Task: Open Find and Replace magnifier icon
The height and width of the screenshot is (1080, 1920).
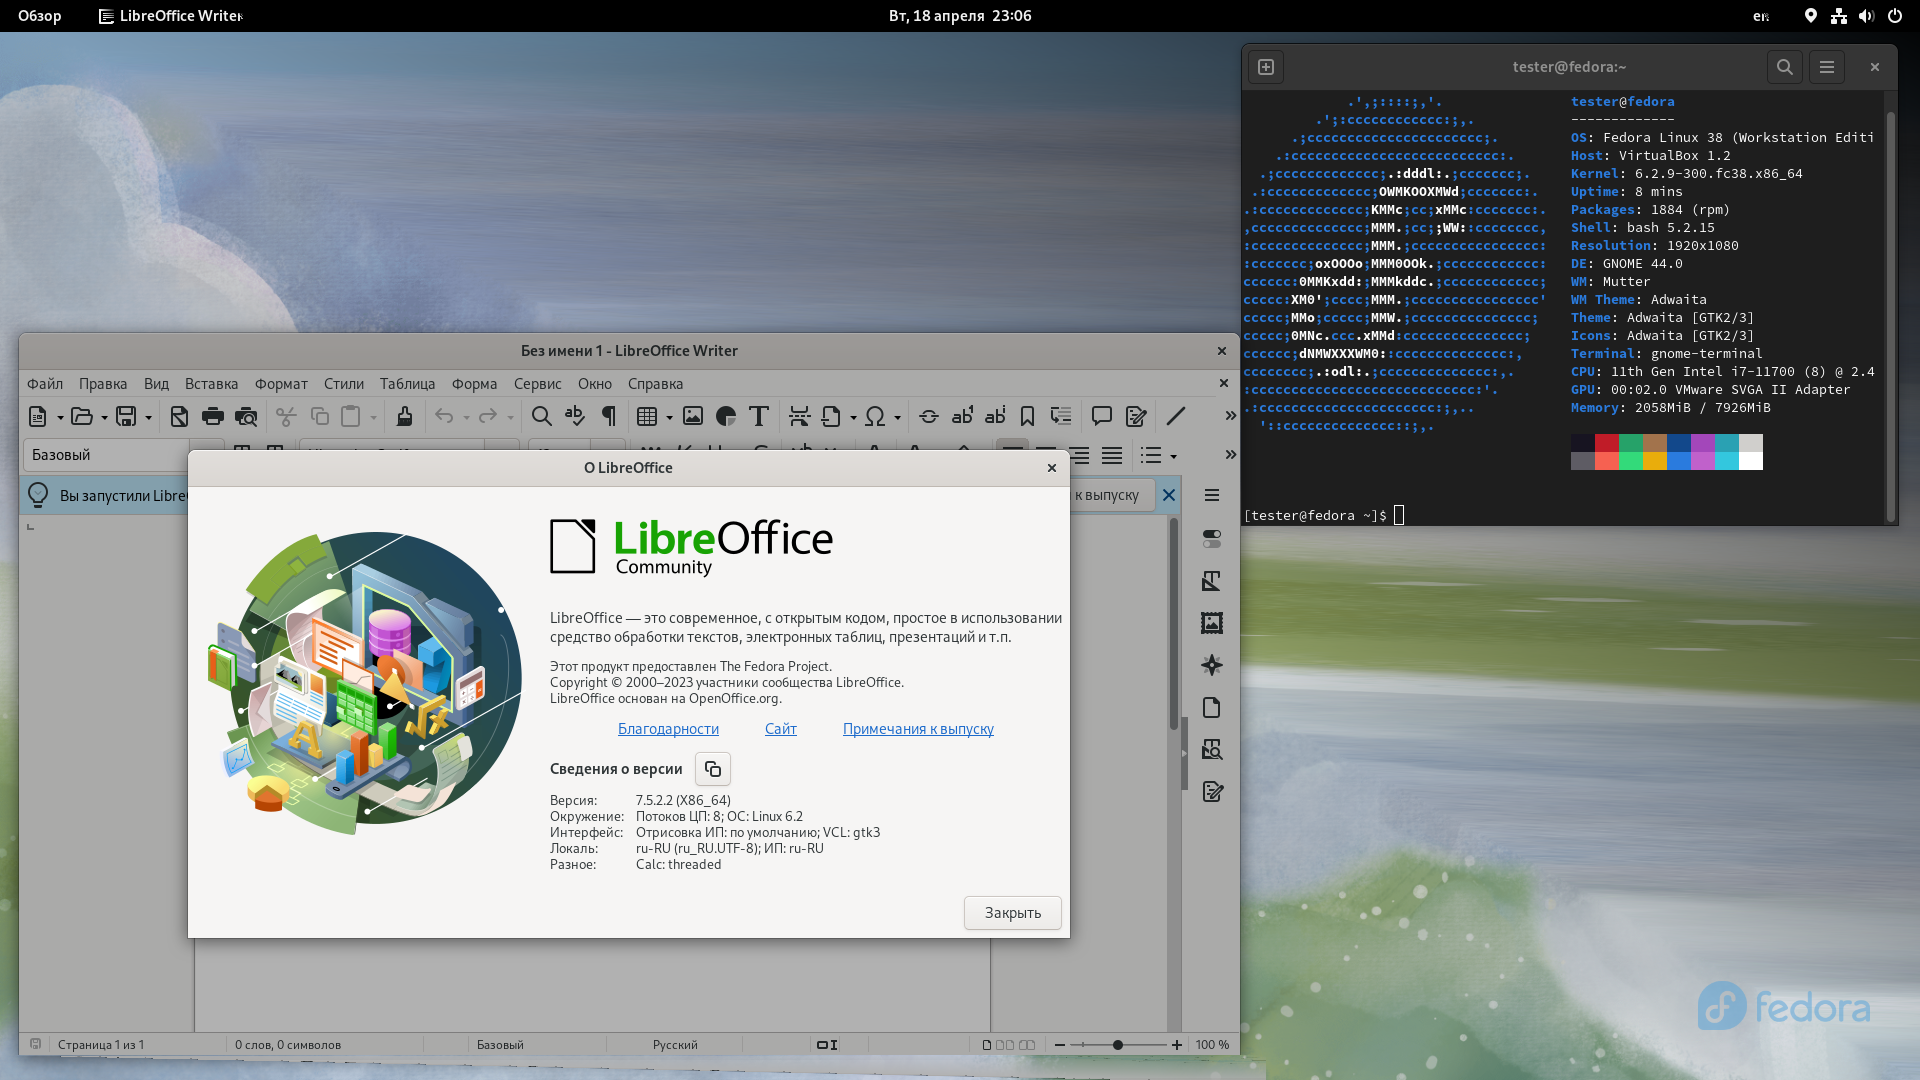Action: pyautogui.click(x=541, y=416)
